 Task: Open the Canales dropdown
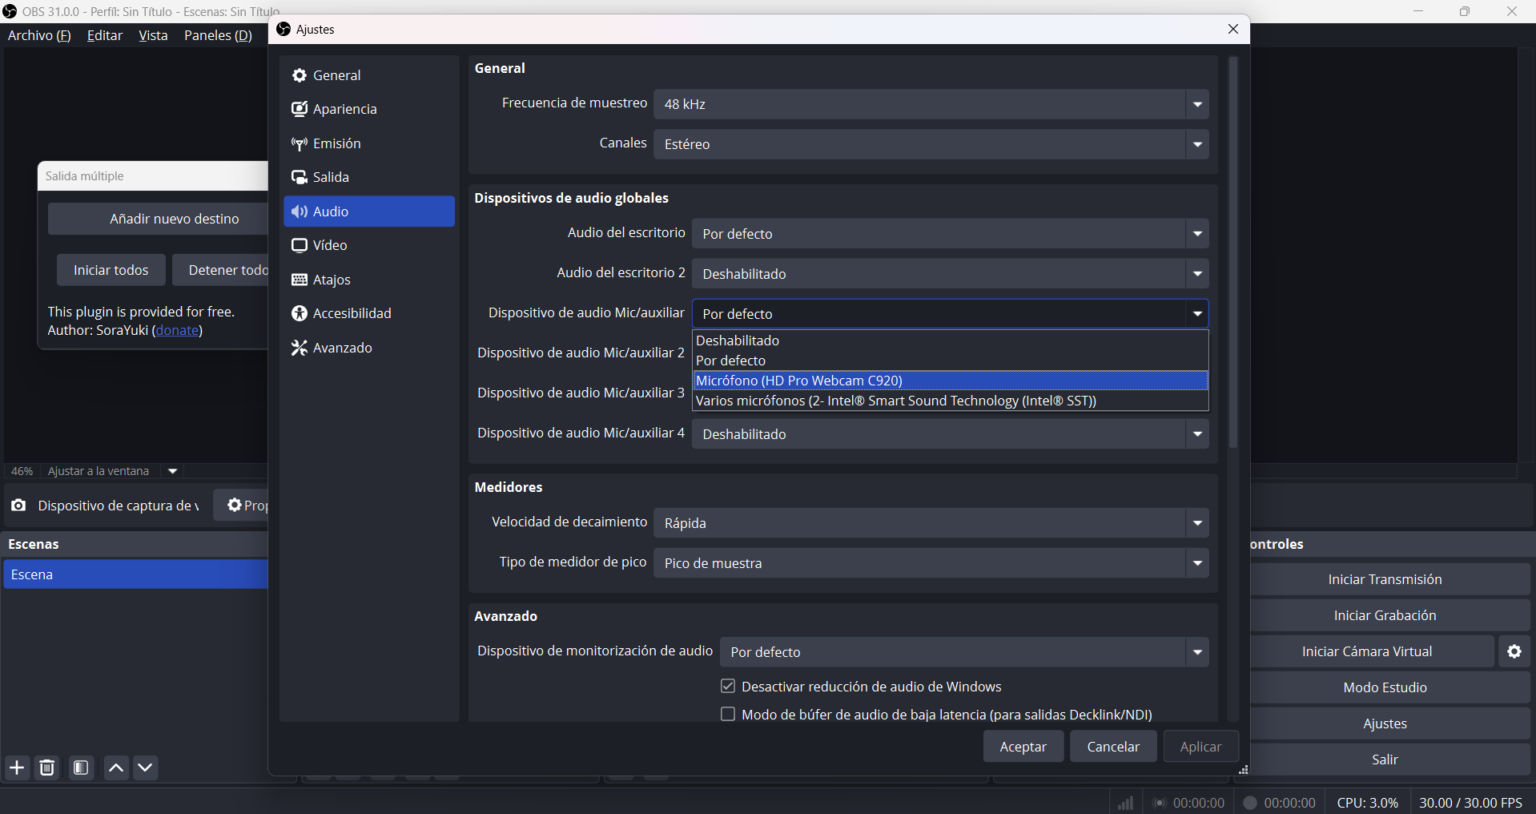click(x=930, y=144)
